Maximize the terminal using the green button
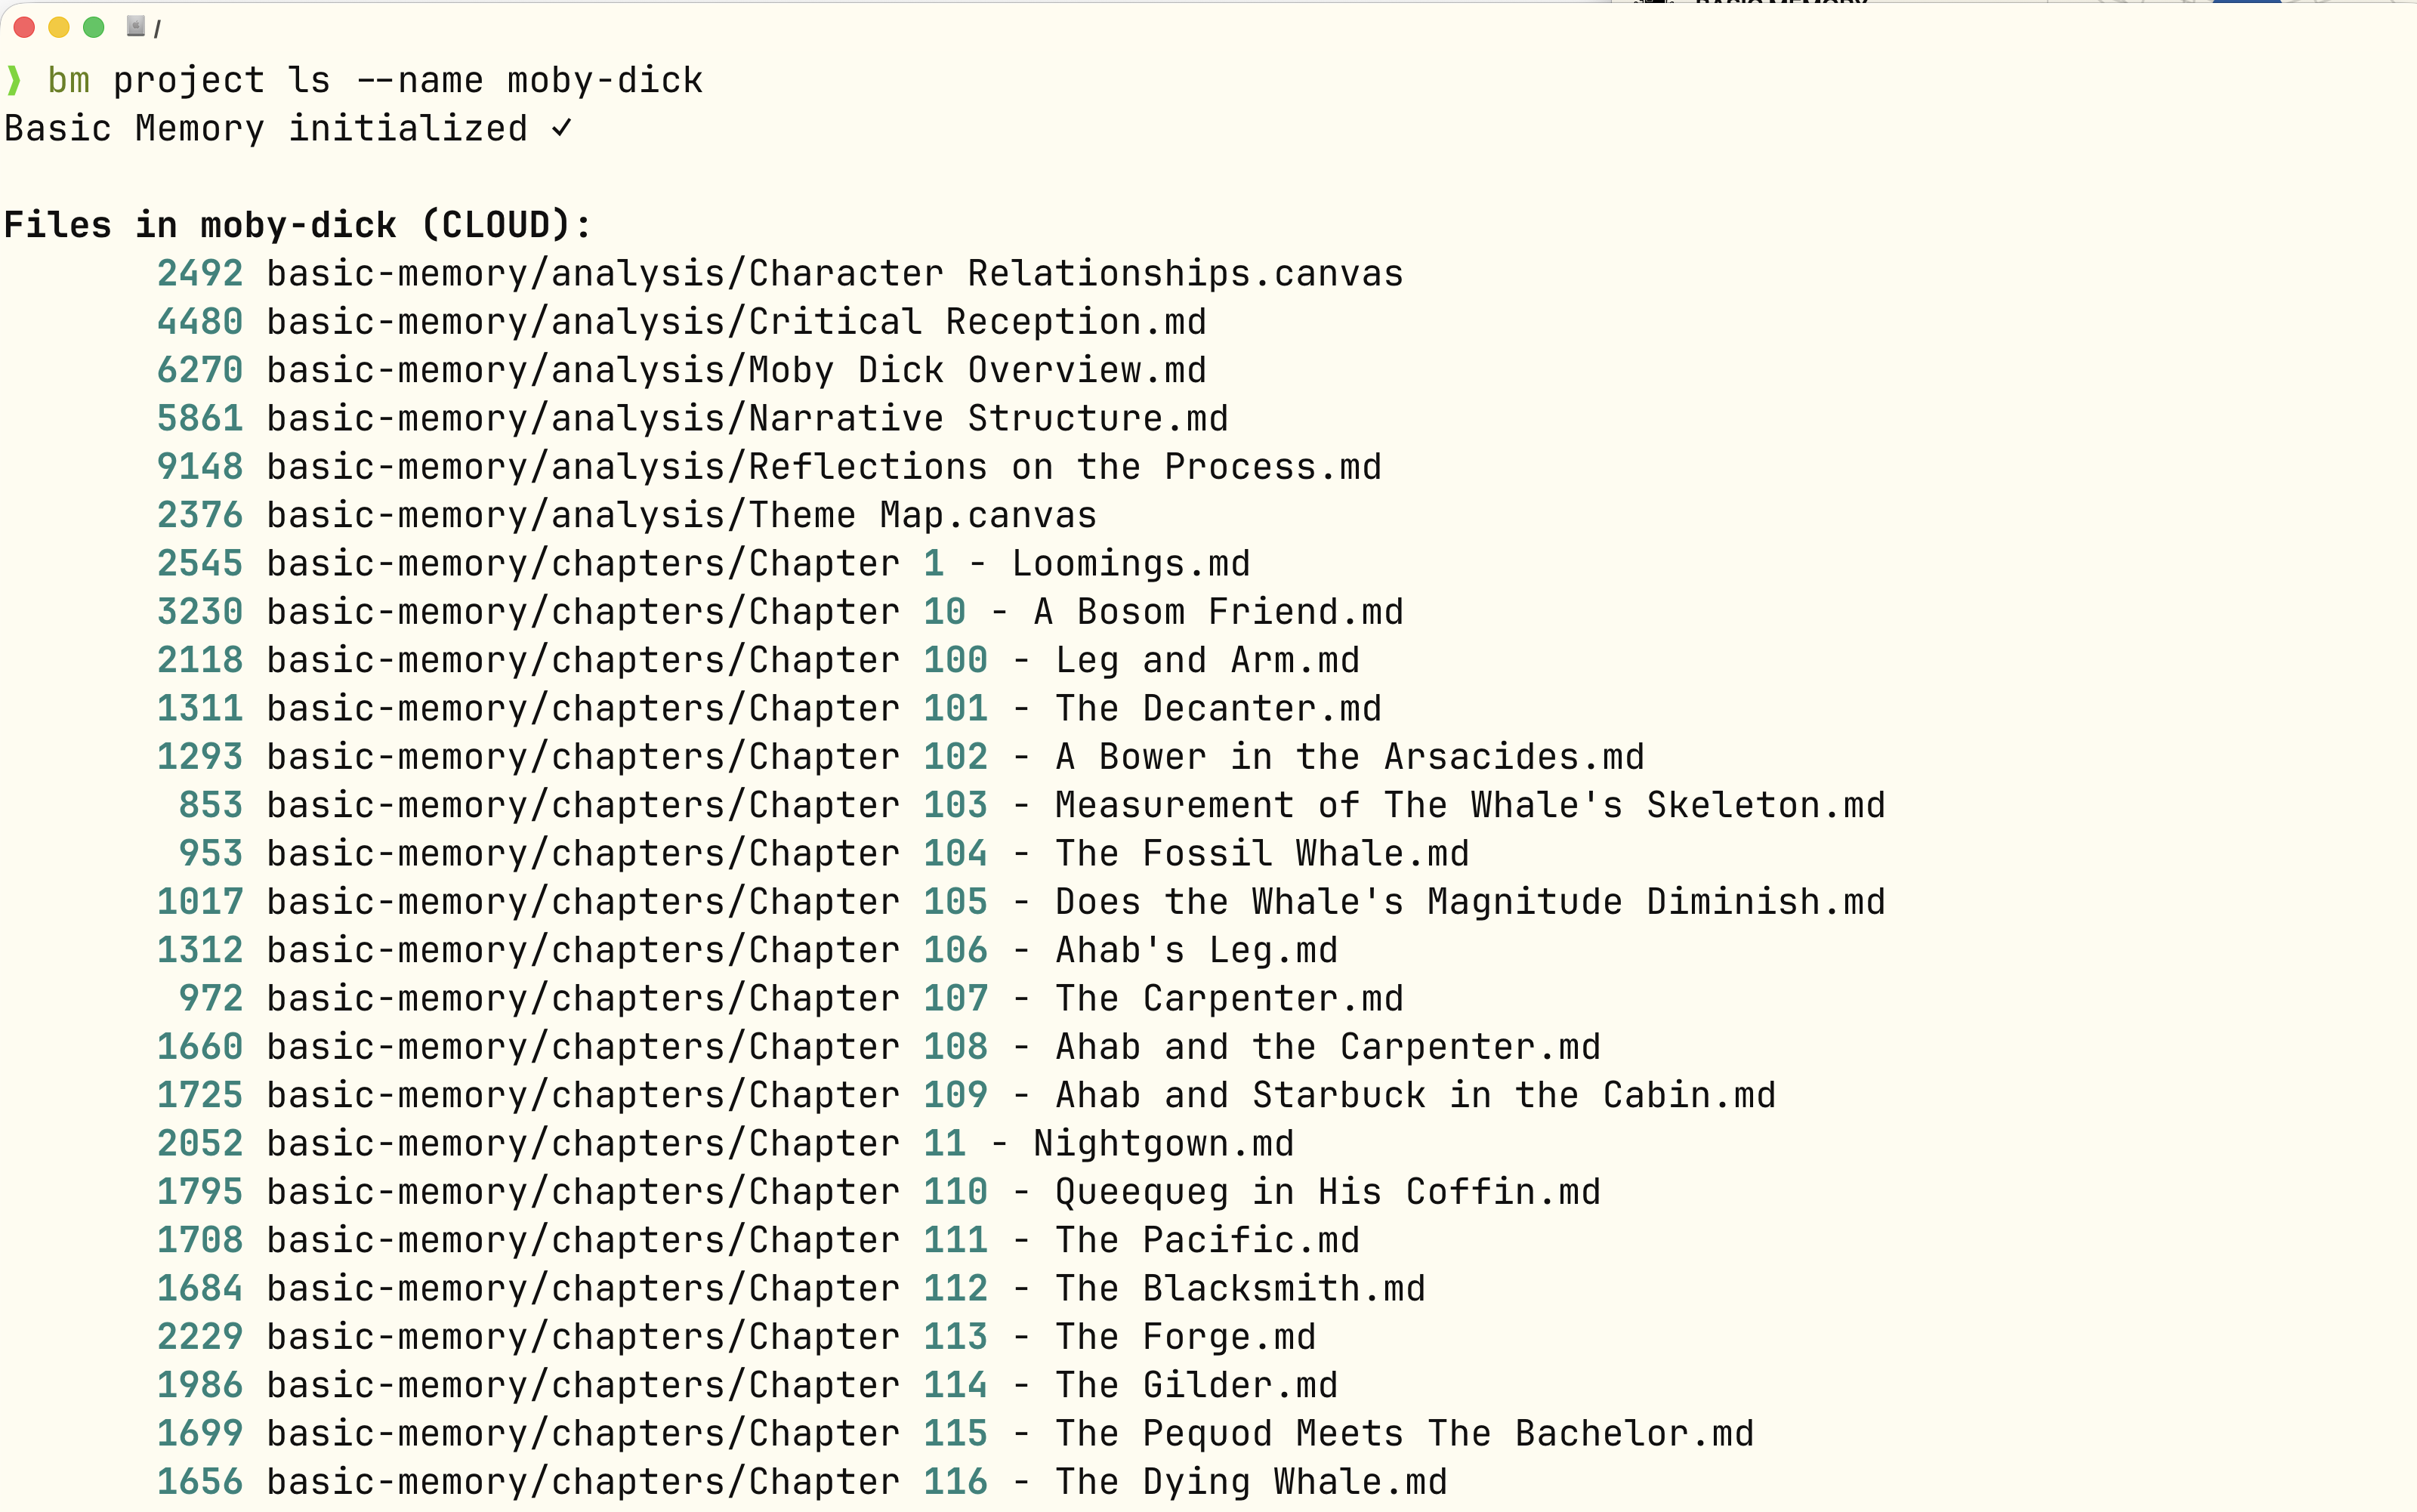 [x=94, y=27]
